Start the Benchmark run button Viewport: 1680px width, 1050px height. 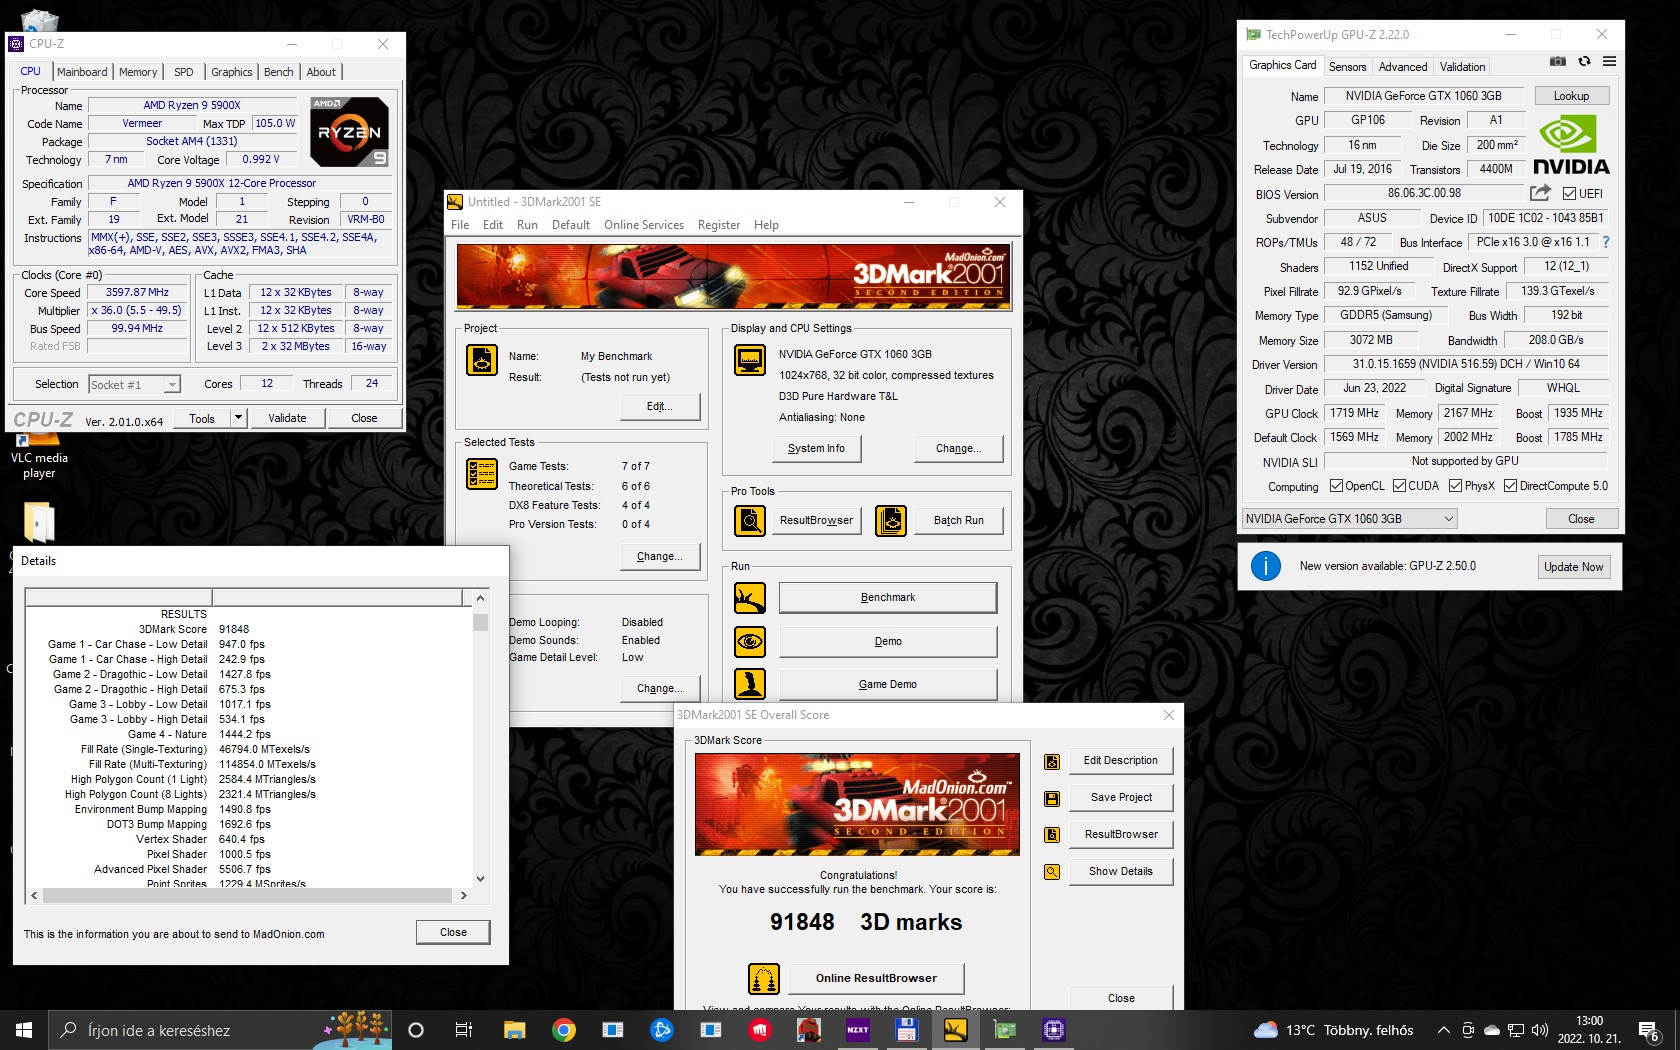(x=888, y=598)
